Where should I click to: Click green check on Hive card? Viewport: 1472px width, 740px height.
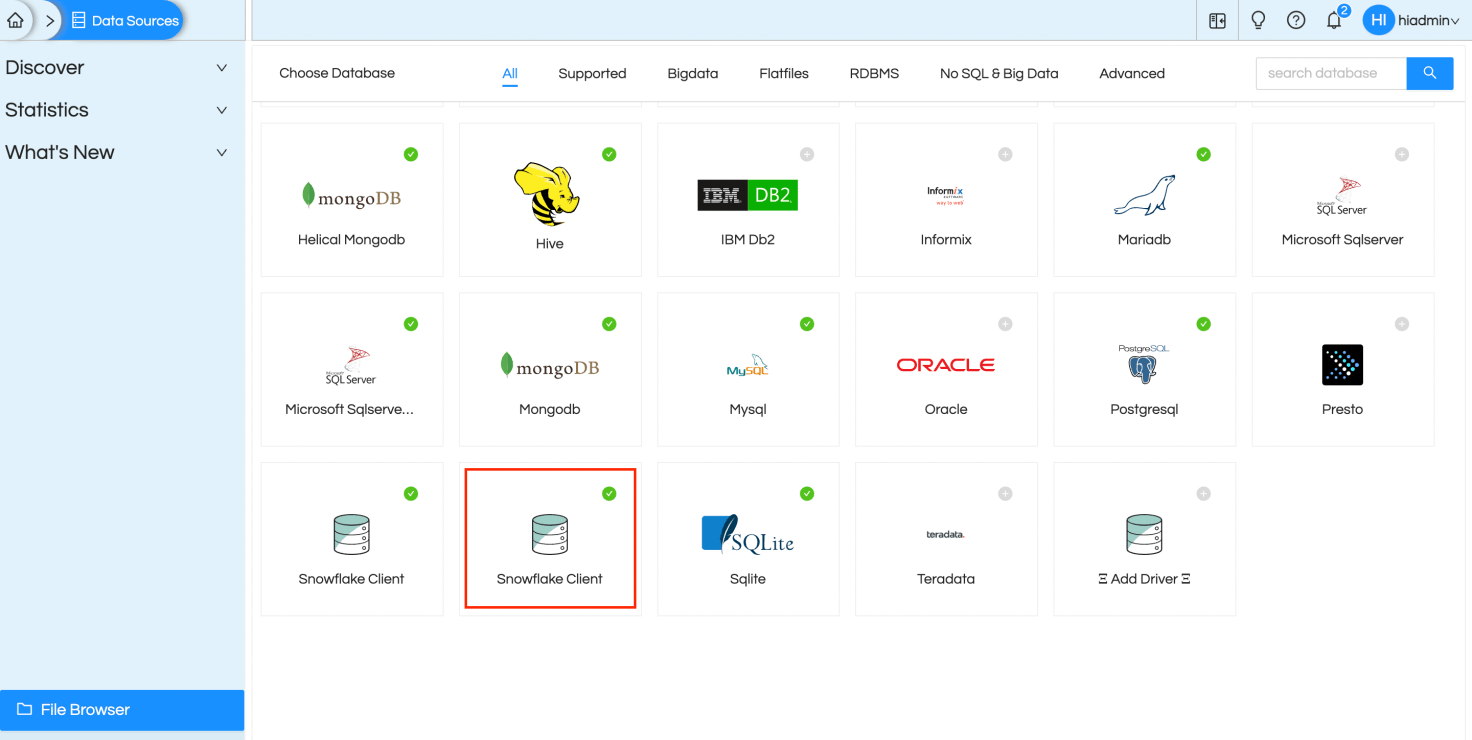[x=609, y=154]
